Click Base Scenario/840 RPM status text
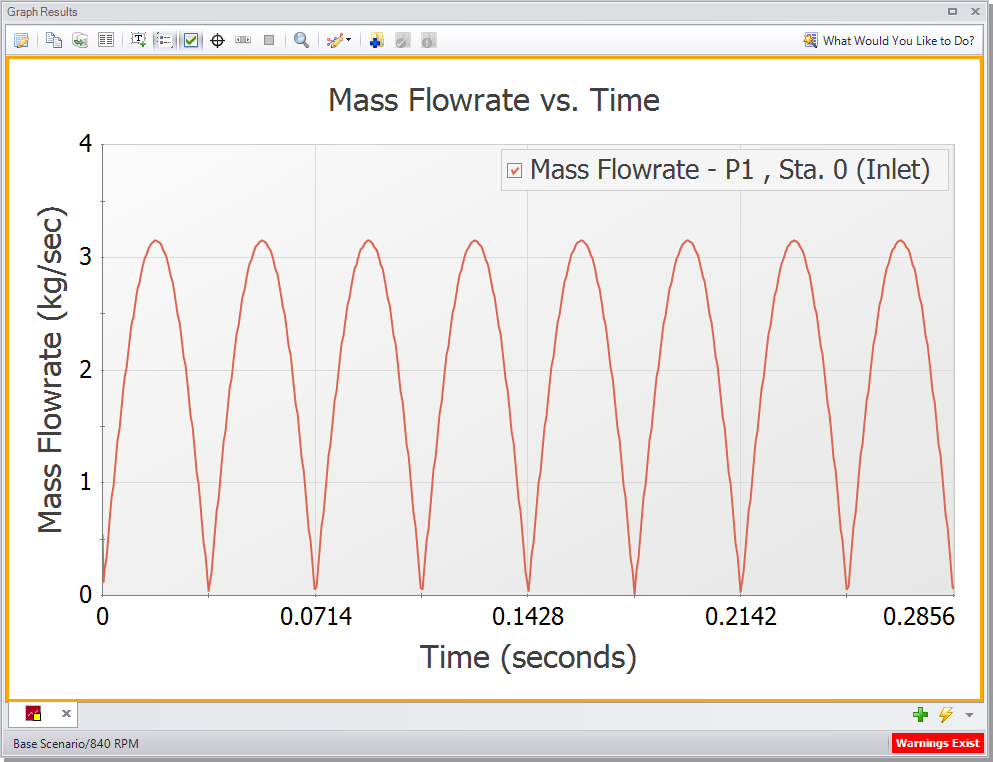The image size is (993, 762). (76, 744)
